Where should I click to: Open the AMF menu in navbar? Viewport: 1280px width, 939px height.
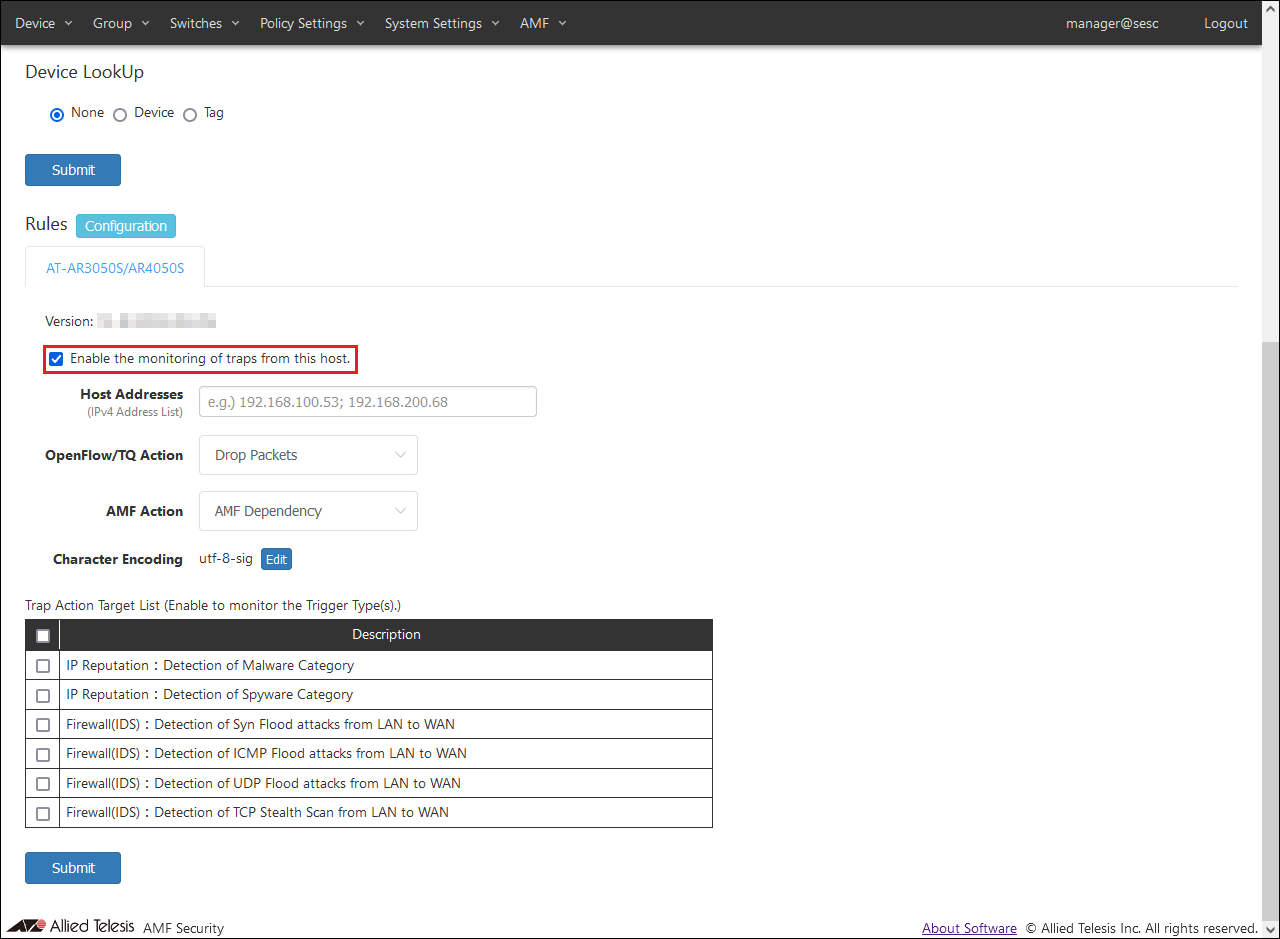(543, 23)
